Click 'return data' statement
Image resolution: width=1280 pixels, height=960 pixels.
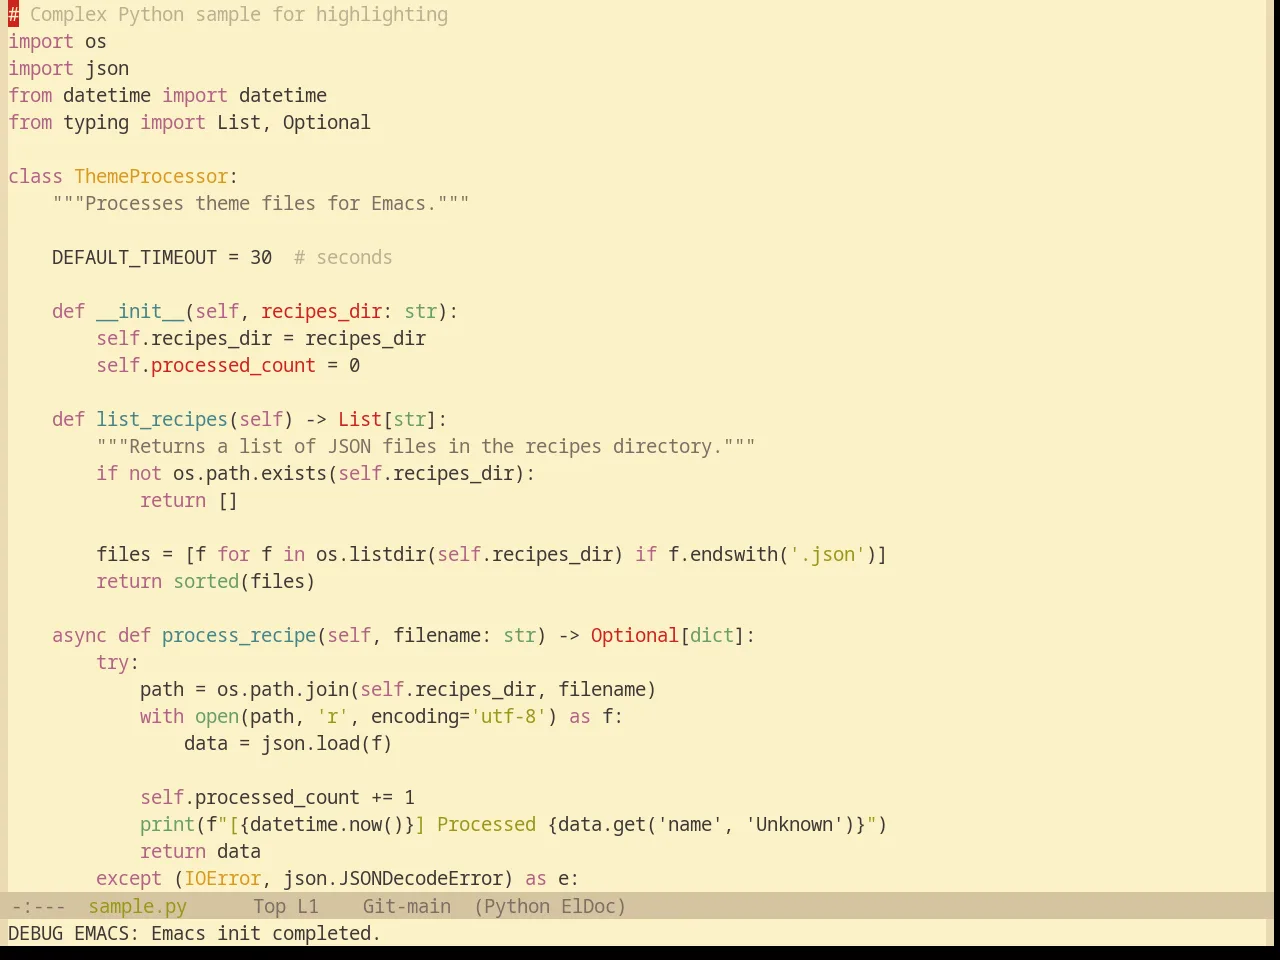coord(200,851)
